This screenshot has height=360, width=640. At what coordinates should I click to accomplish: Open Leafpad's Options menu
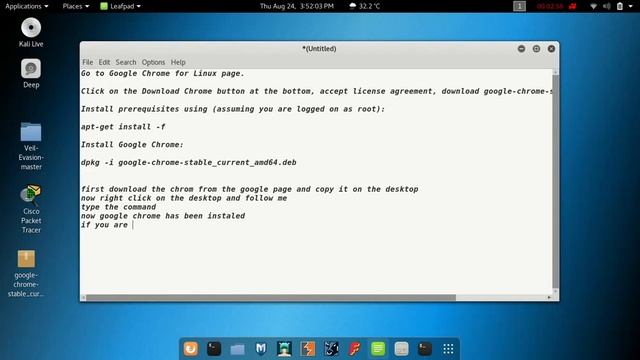(153, 62)
